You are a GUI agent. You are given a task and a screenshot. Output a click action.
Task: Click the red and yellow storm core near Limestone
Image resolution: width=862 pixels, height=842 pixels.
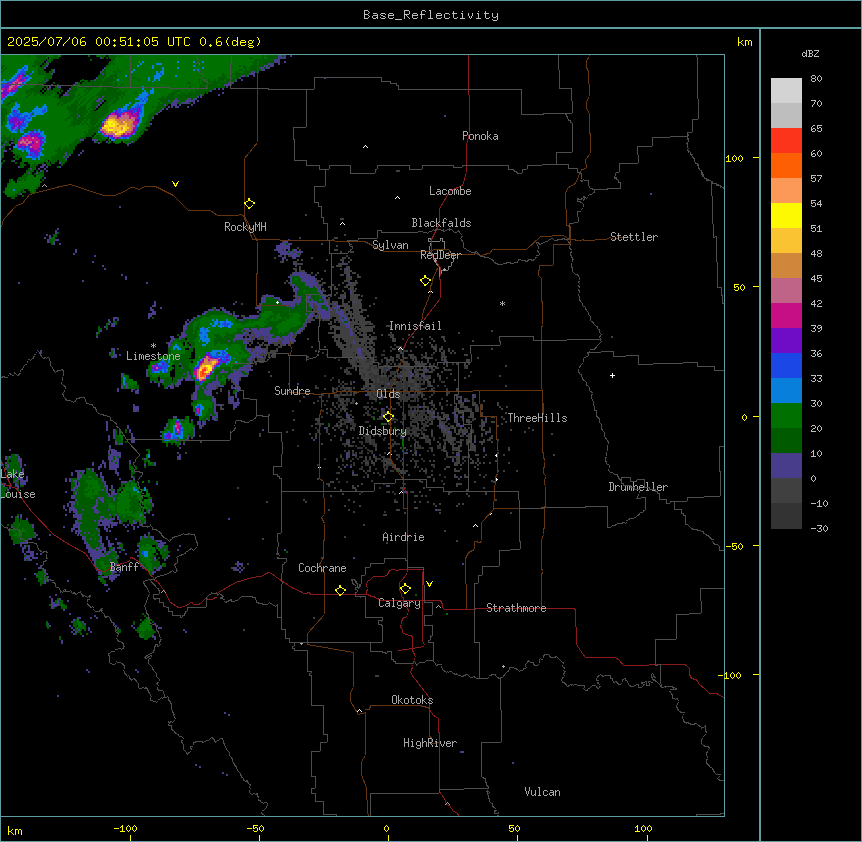click(206, 367)
